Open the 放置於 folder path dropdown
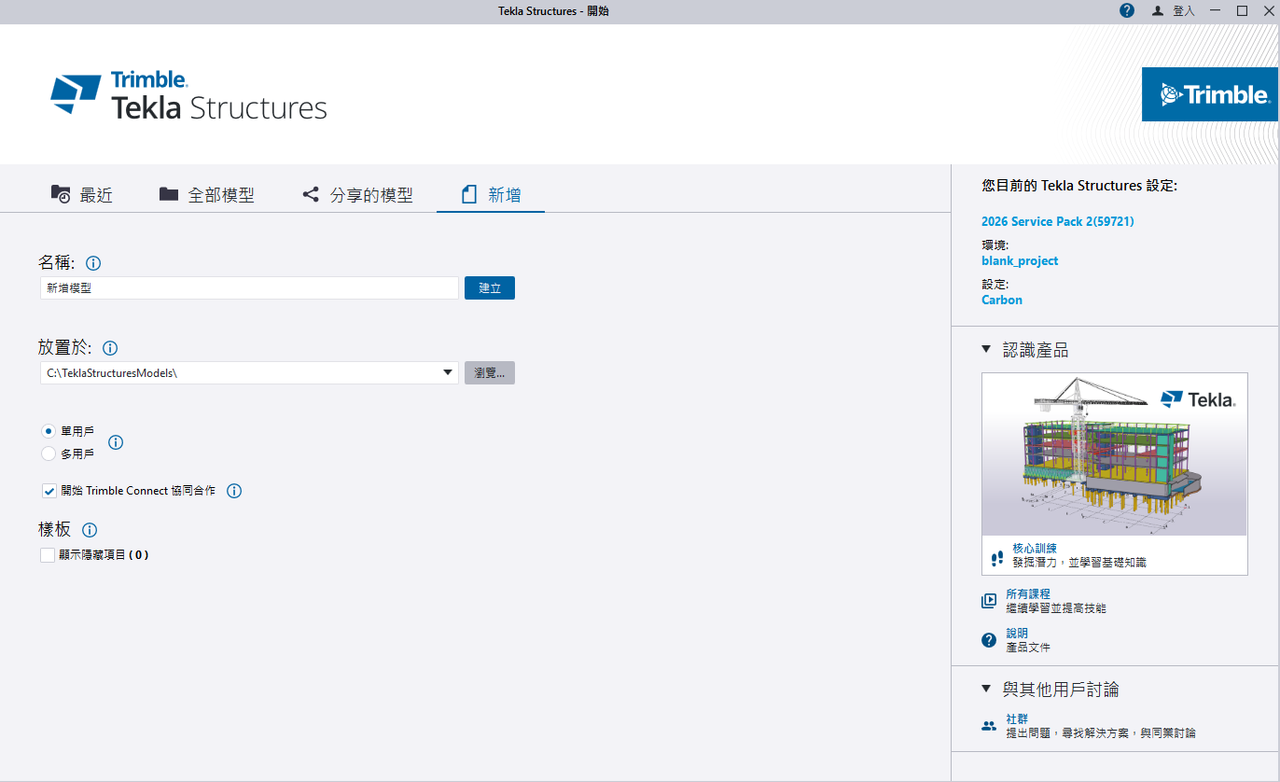Viewport: 1280px width, 782px height. (448, 373)
